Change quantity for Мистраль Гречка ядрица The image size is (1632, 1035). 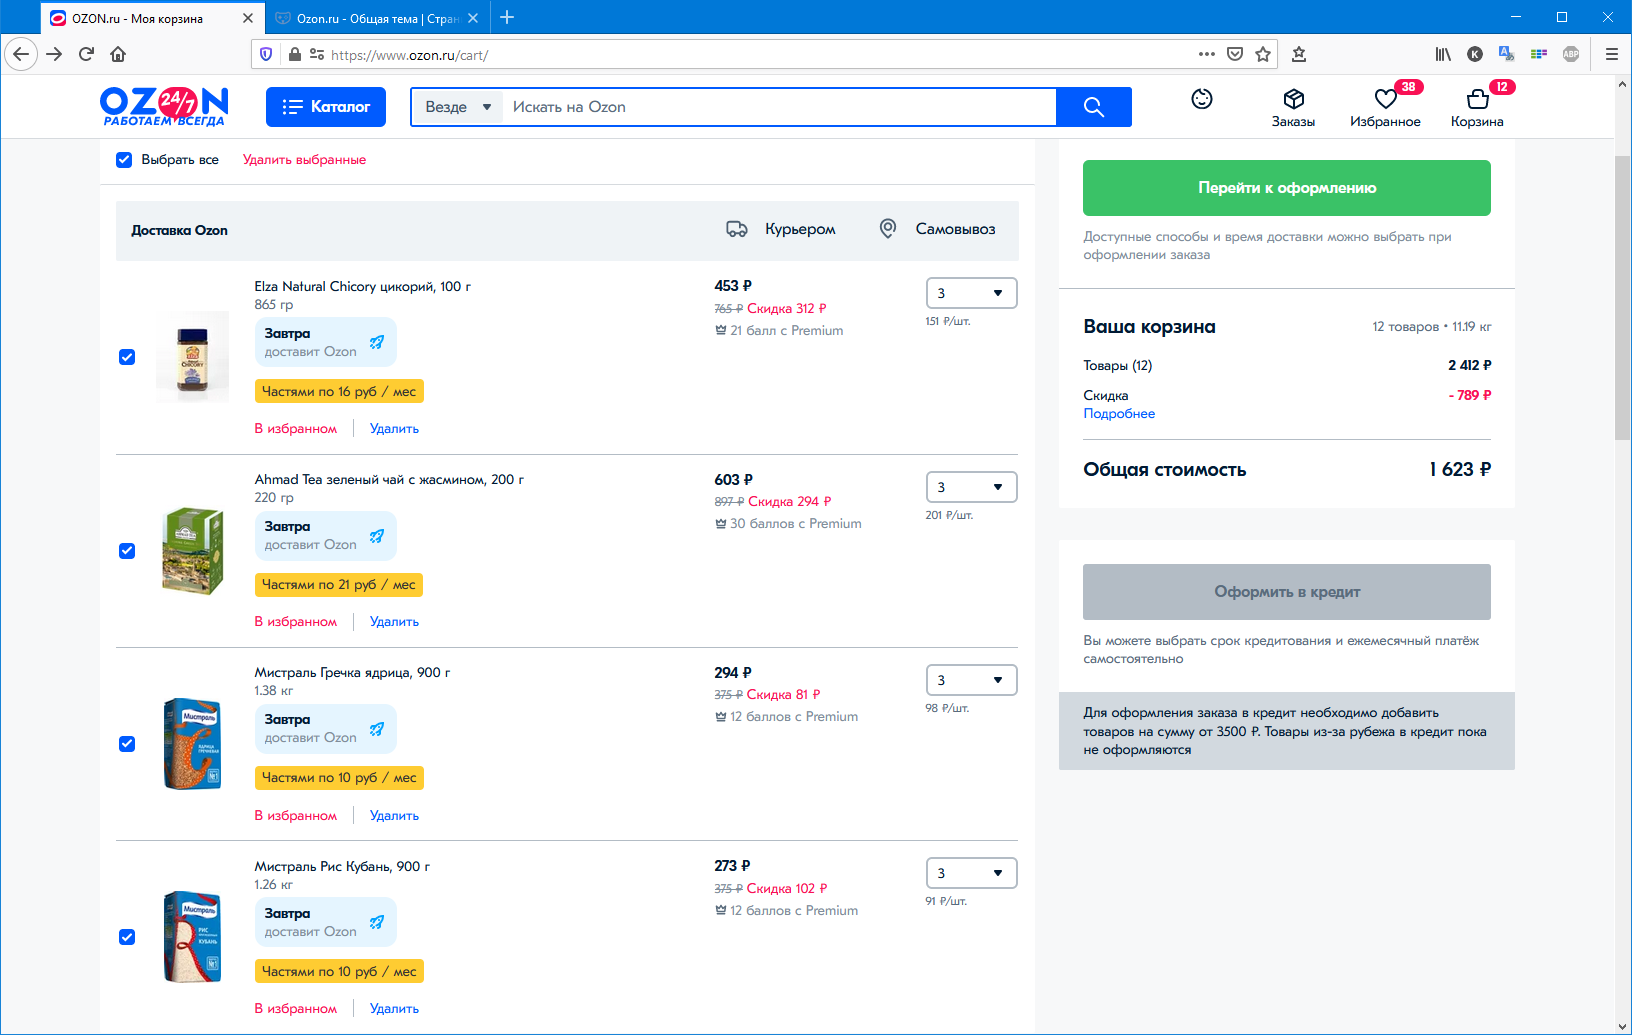pos(971,680)
